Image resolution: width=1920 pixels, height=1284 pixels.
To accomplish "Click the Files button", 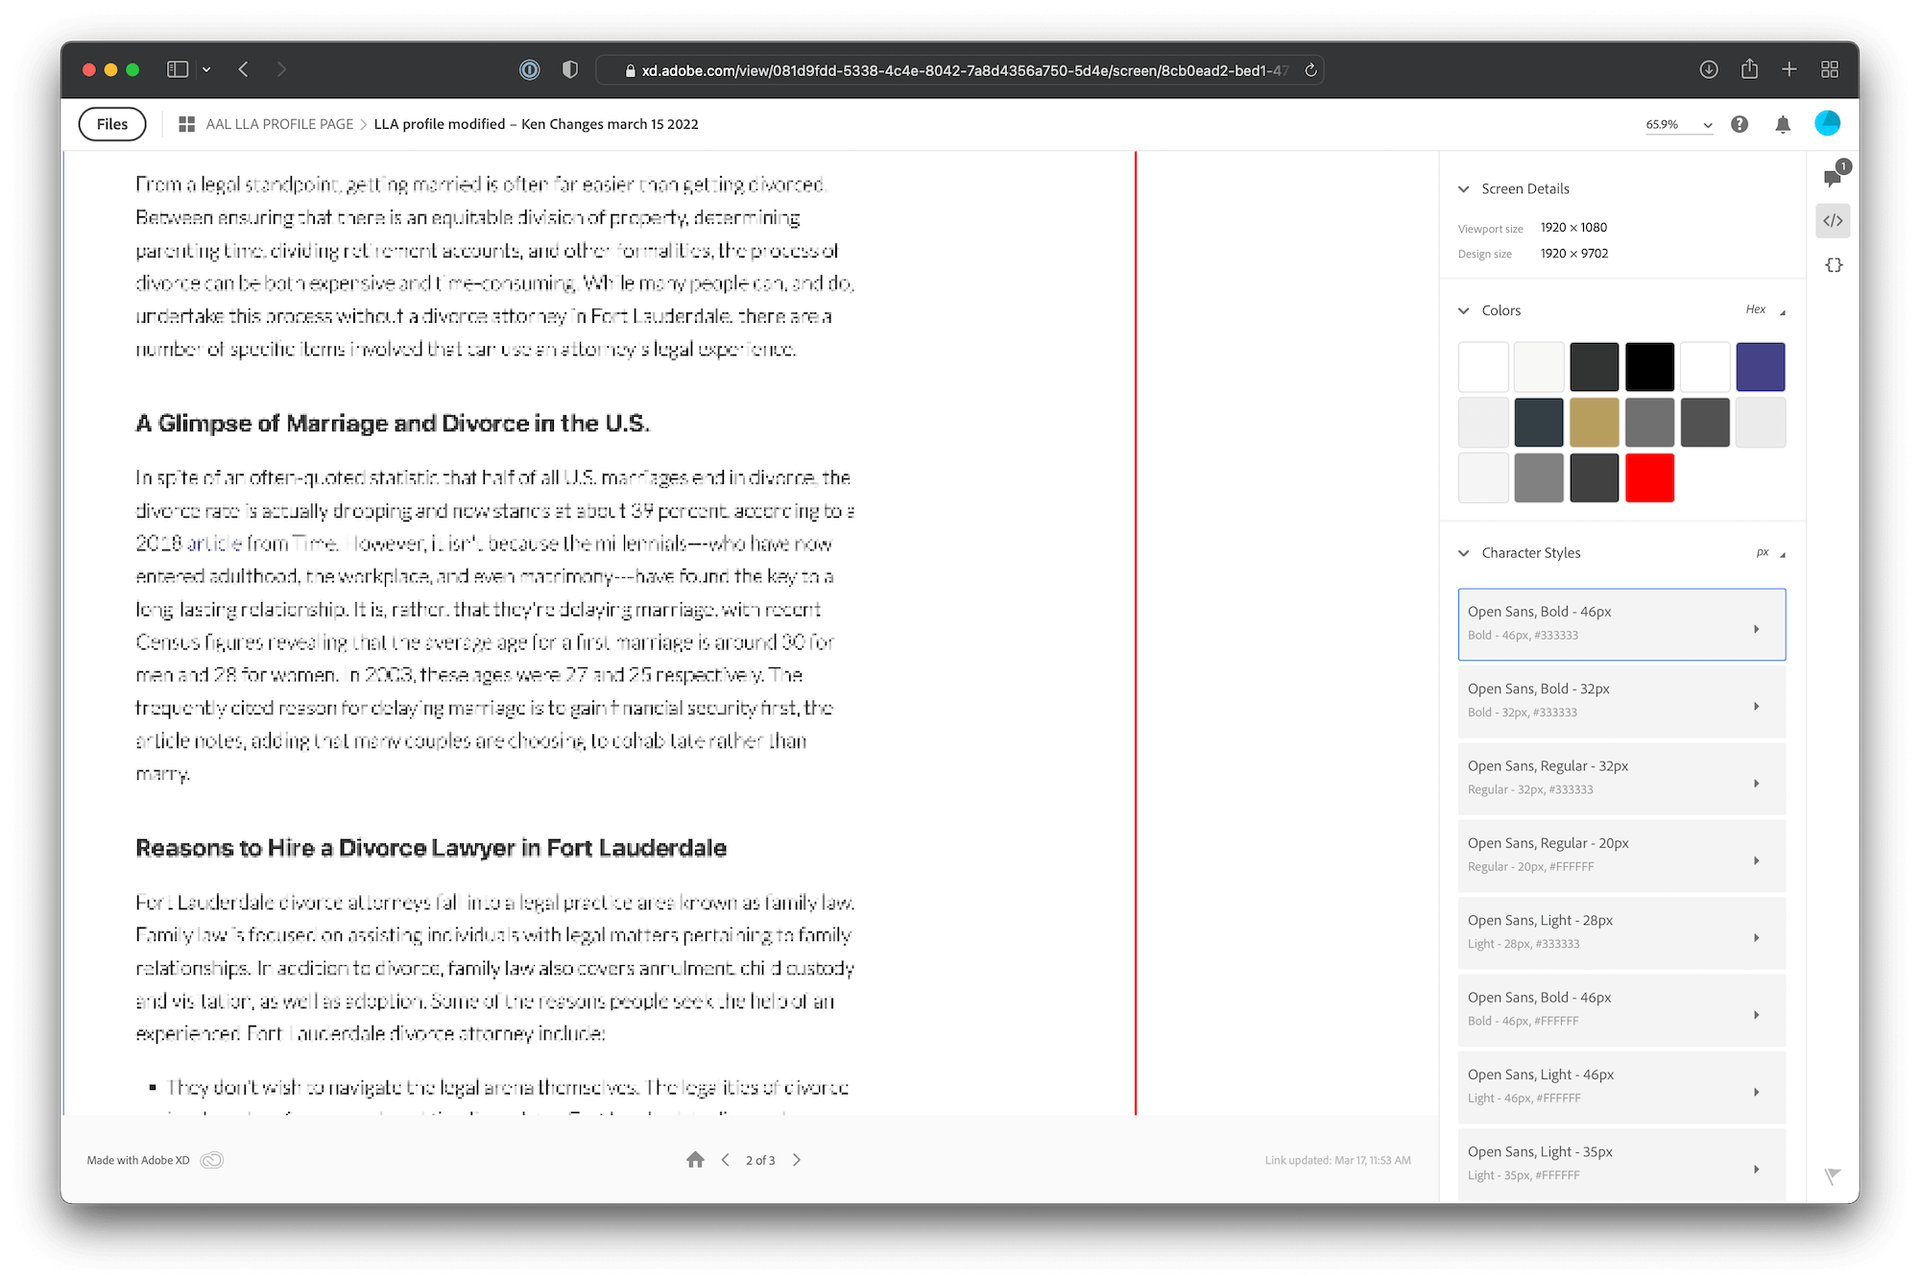I will 112,124.
